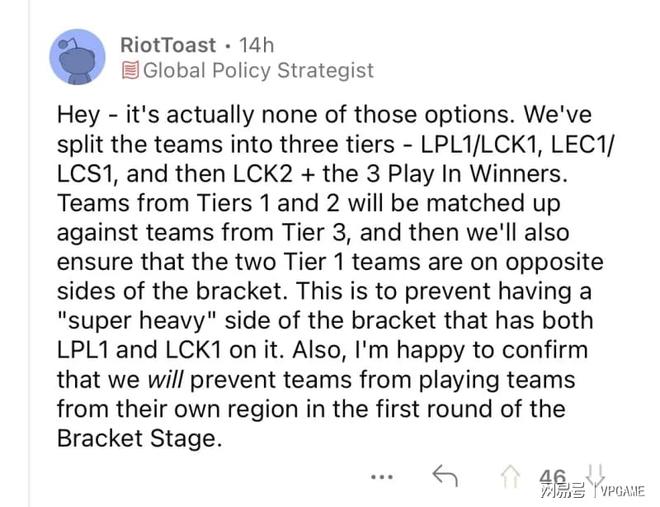Select the Global Policy Strategist flair text

coord(258,70)
